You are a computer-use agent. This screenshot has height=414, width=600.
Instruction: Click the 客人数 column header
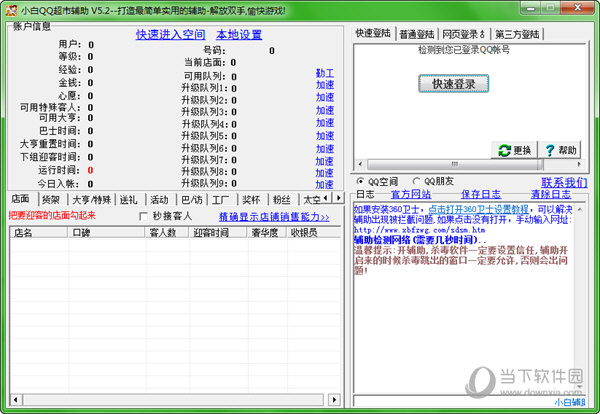[167, 232]
